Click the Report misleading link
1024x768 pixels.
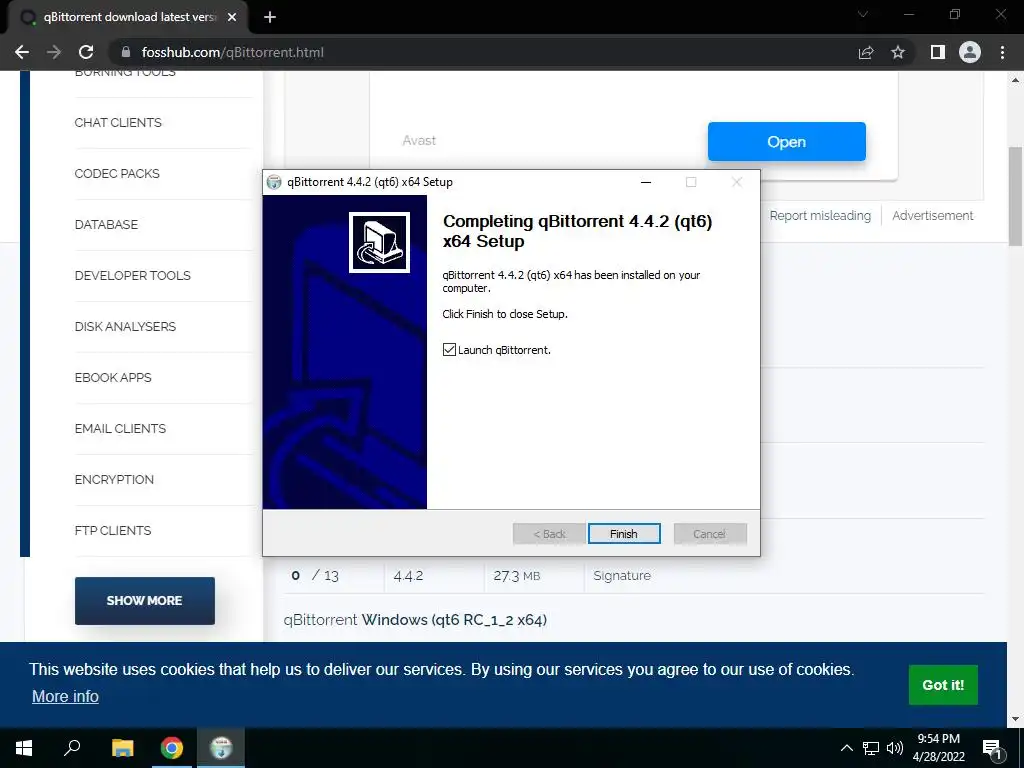click(x=820, y=216)
